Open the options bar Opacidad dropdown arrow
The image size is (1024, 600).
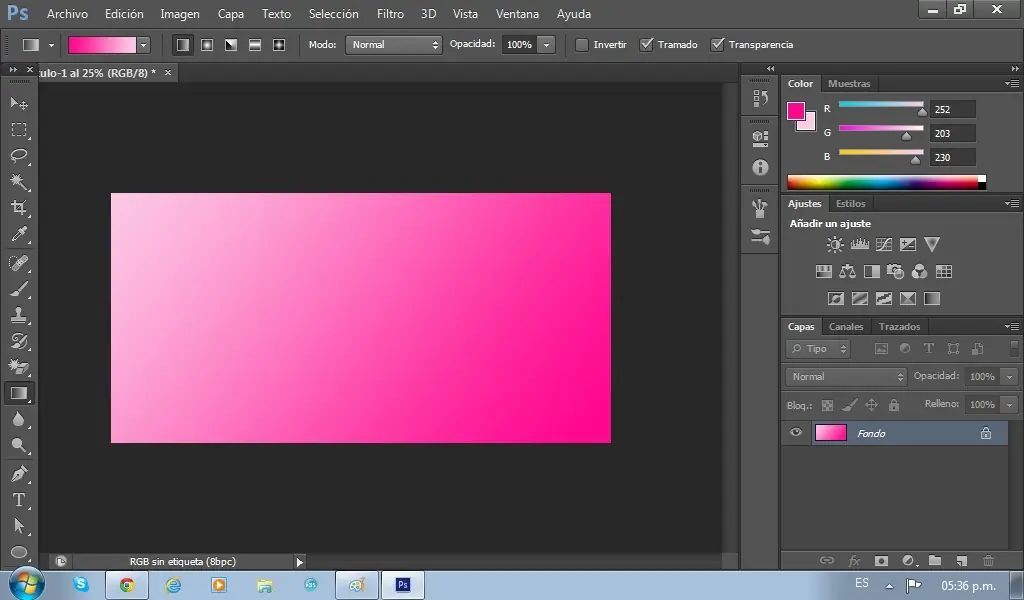tap(547, 44)
